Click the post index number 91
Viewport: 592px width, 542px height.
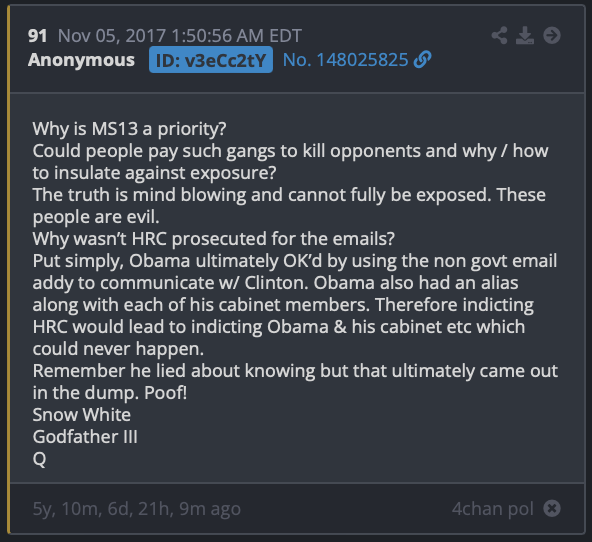(x=37, y=36)
